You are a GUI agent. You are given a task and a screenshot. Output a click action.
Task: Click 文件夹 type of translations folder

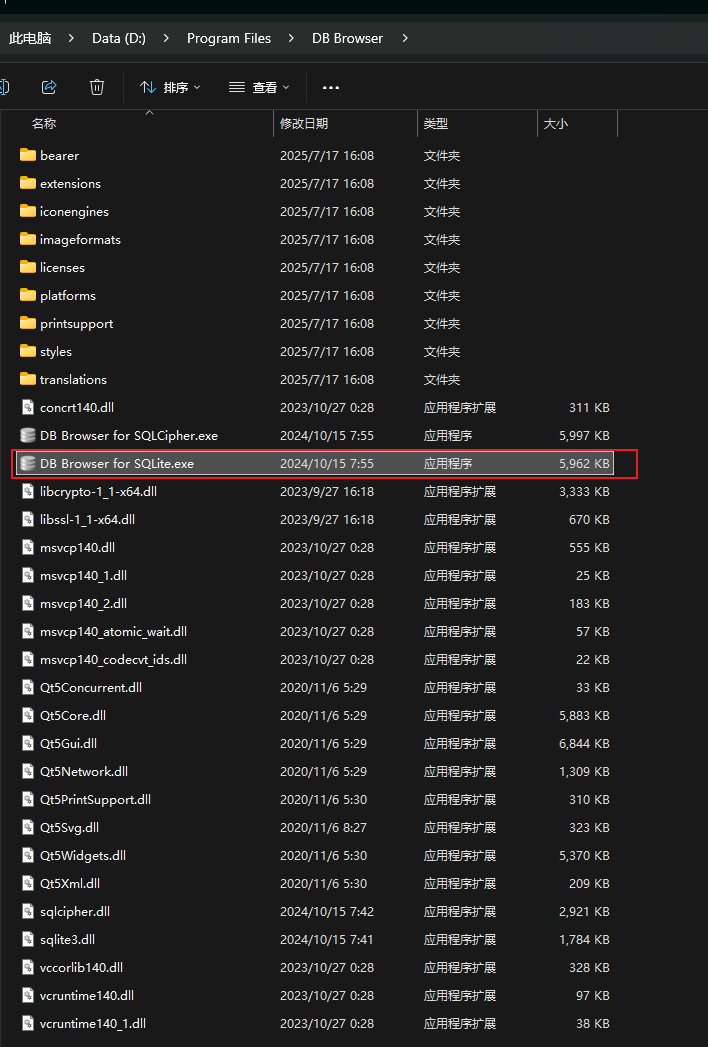click(441, 379)
